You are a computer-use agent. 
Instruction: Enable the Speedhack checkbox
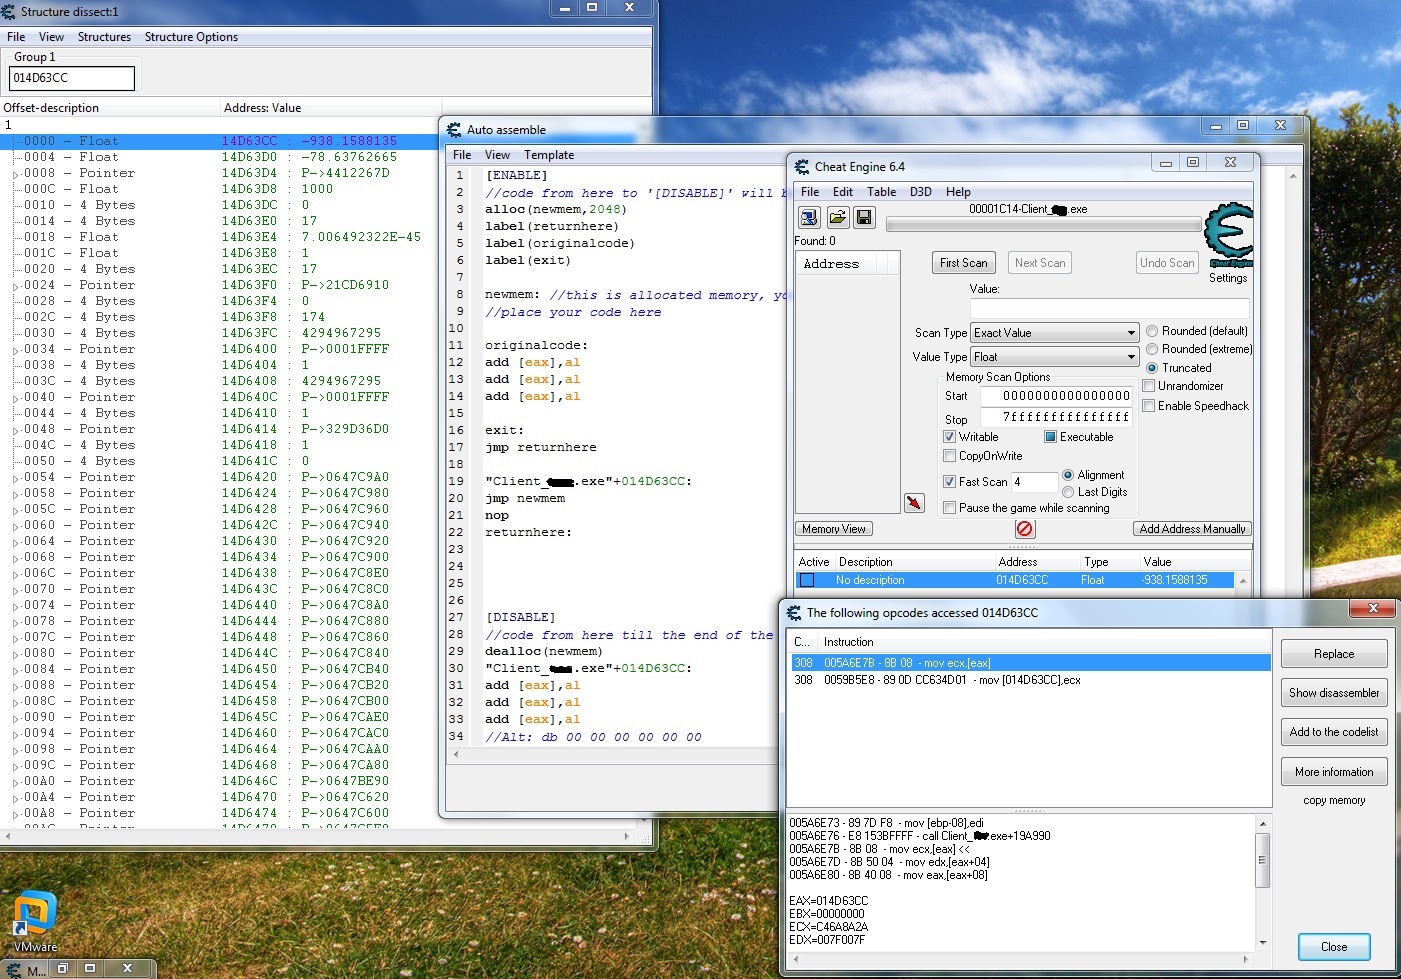click(x=1149, y=406)
